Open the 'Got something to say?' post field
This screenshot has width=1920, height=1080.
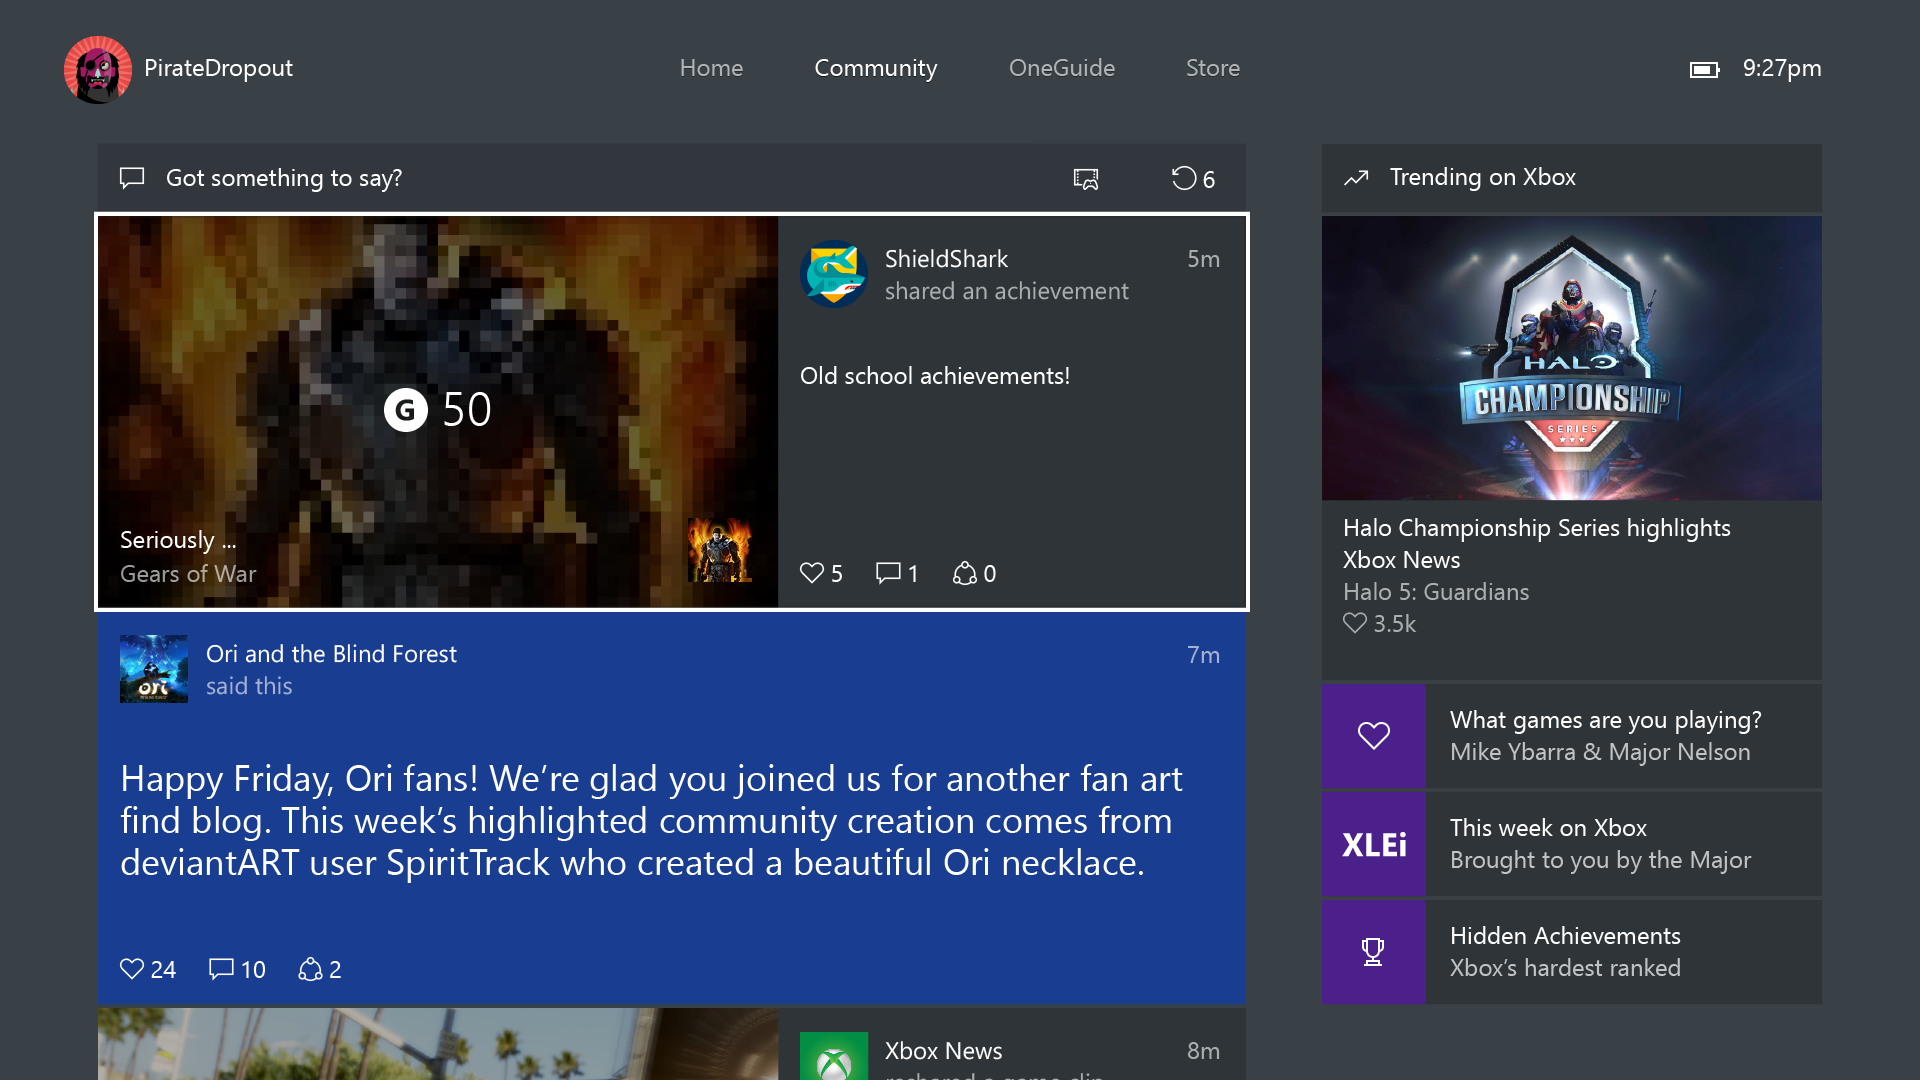click(284, 178)
